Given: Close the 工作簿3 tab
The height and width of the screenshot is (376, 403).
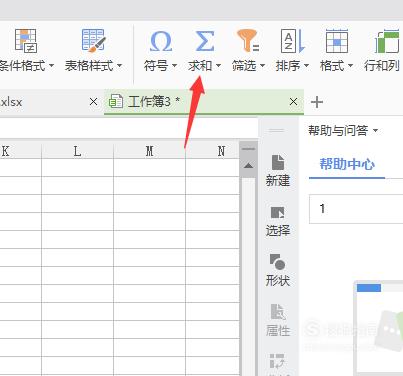Looking at the screenshot, I should click(x=293, y=102).
